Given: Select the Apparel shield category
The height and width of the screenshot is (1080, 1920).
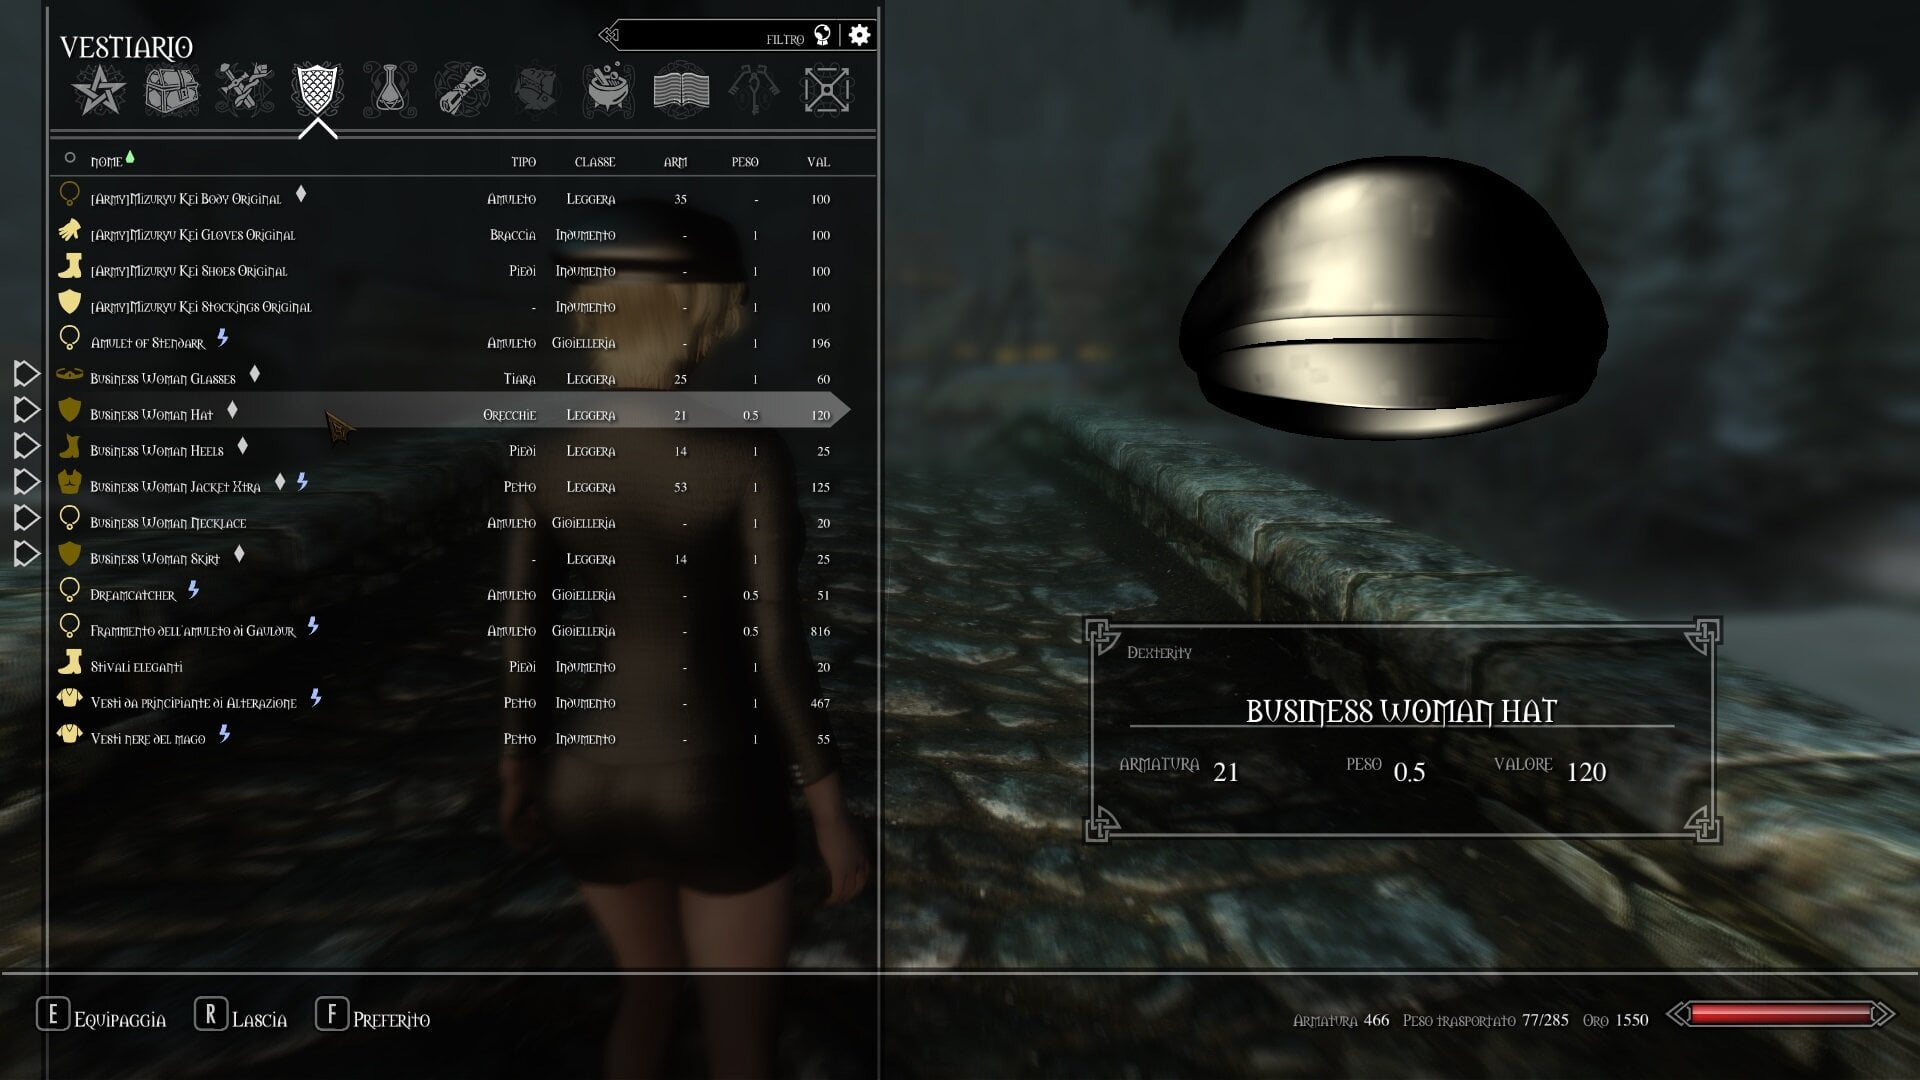Looking at the screenshot, I should (317, 89).
